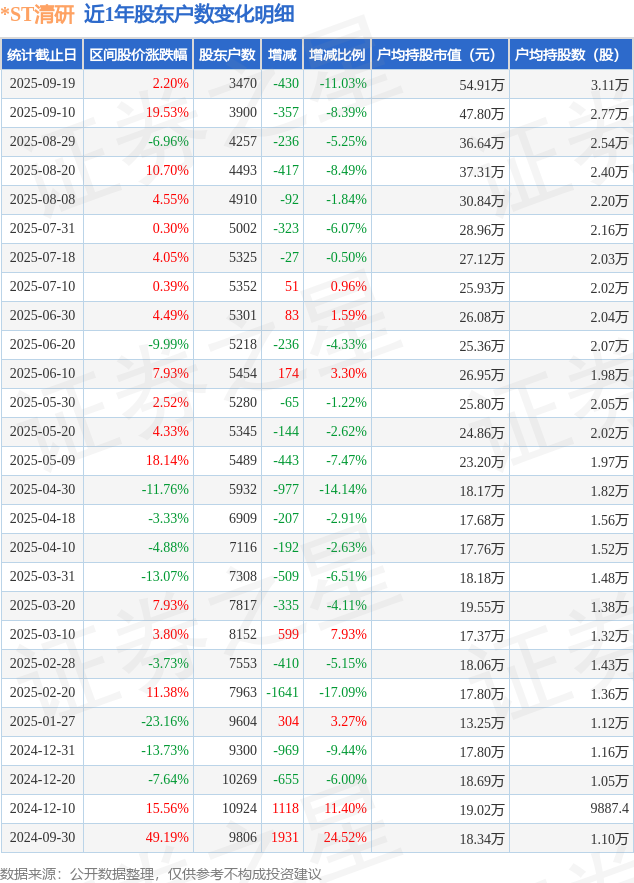Click the *ST清研 stock name in title
This screenshot has height=883, width=634.
click(38, 14)
